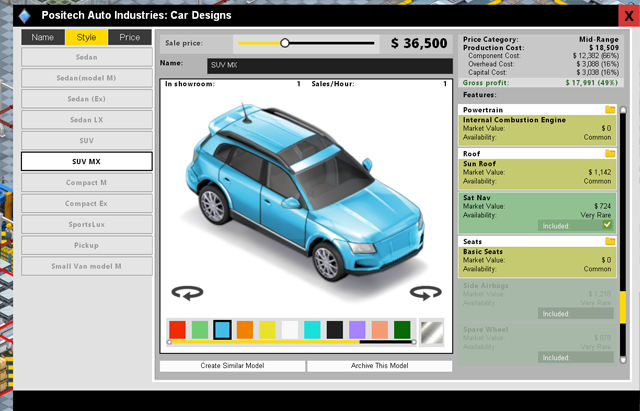Select the Sedan LX design
This screenshot has height=411, width=640.
87,120
